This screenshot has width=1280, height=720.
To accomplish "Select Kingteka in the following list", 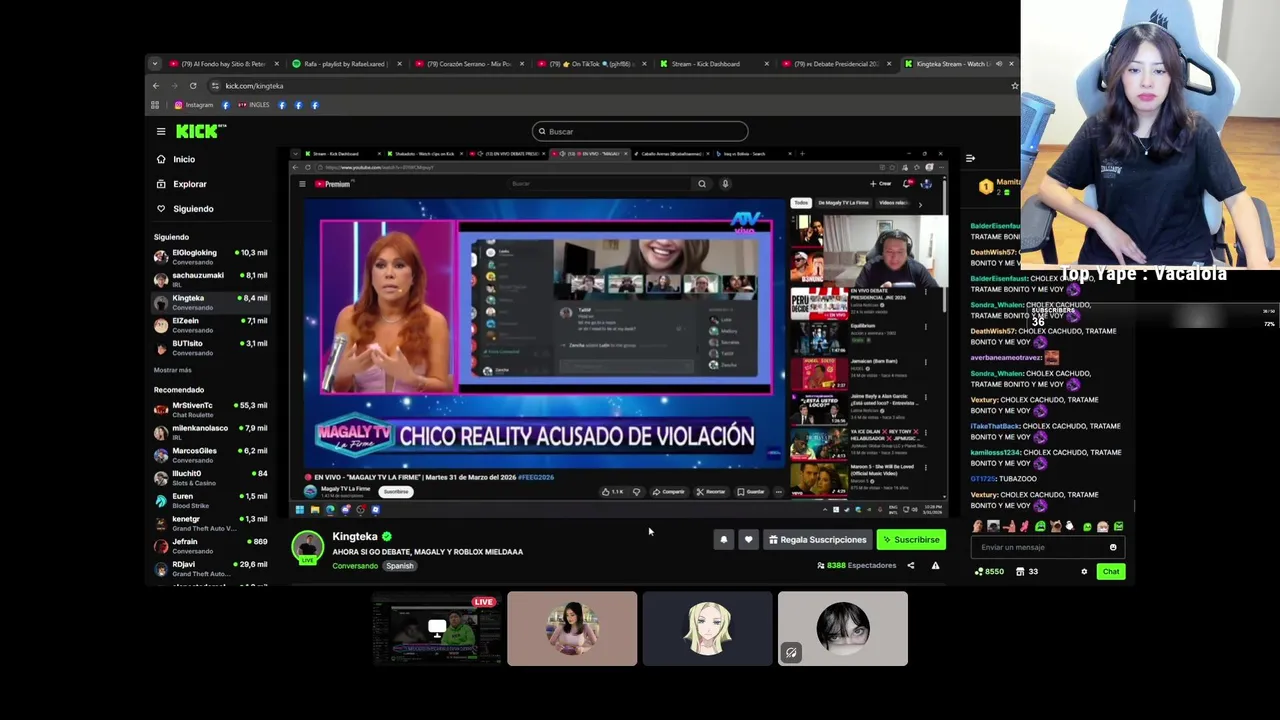I will [x=210, y=301].
